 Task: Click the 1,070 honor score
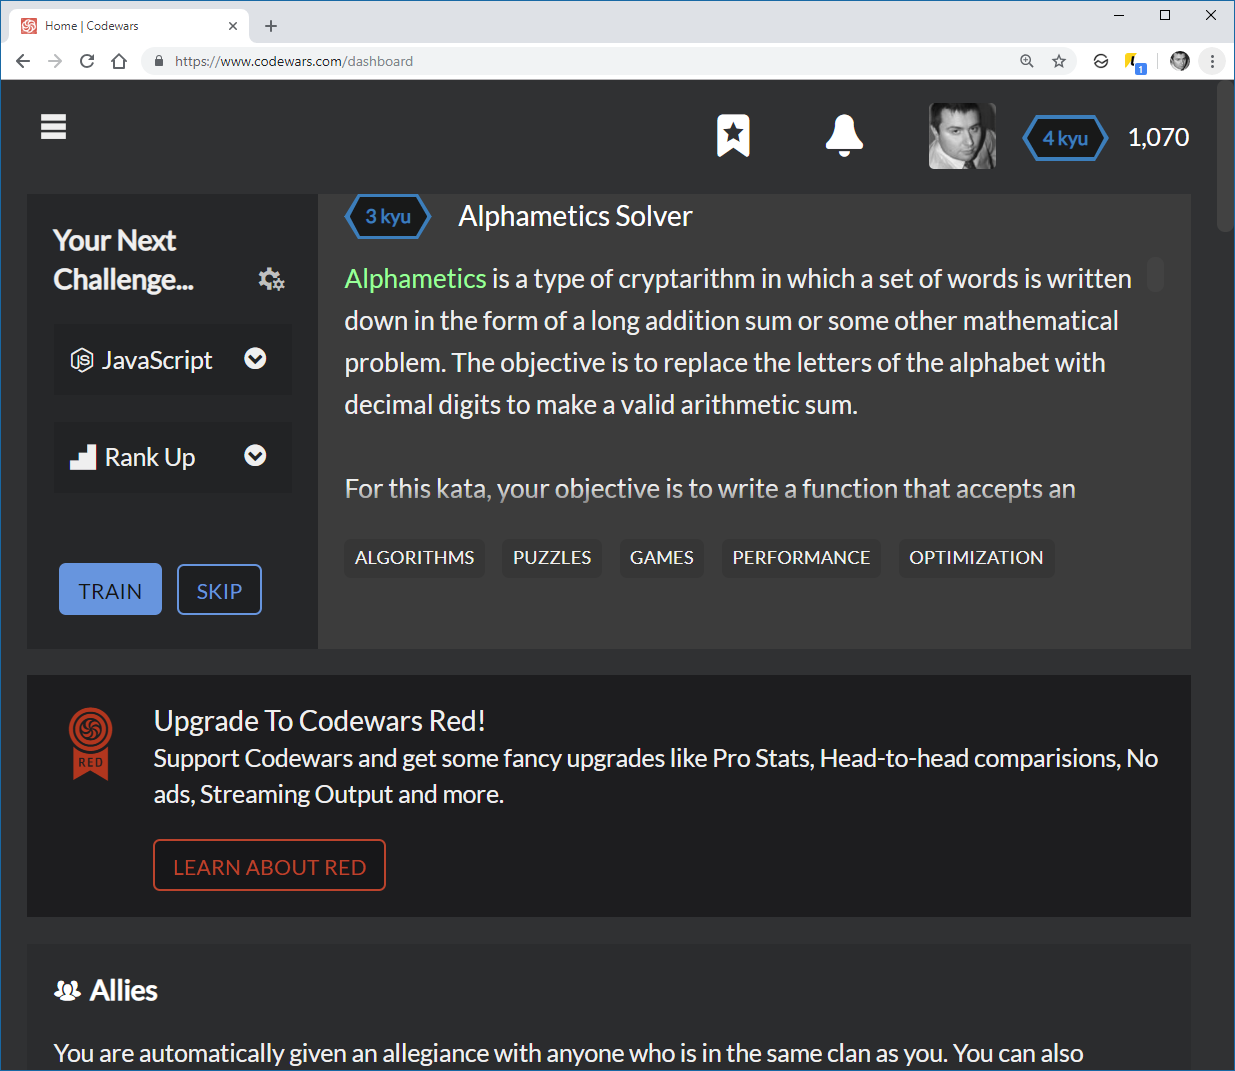[x=1158, y=137]
